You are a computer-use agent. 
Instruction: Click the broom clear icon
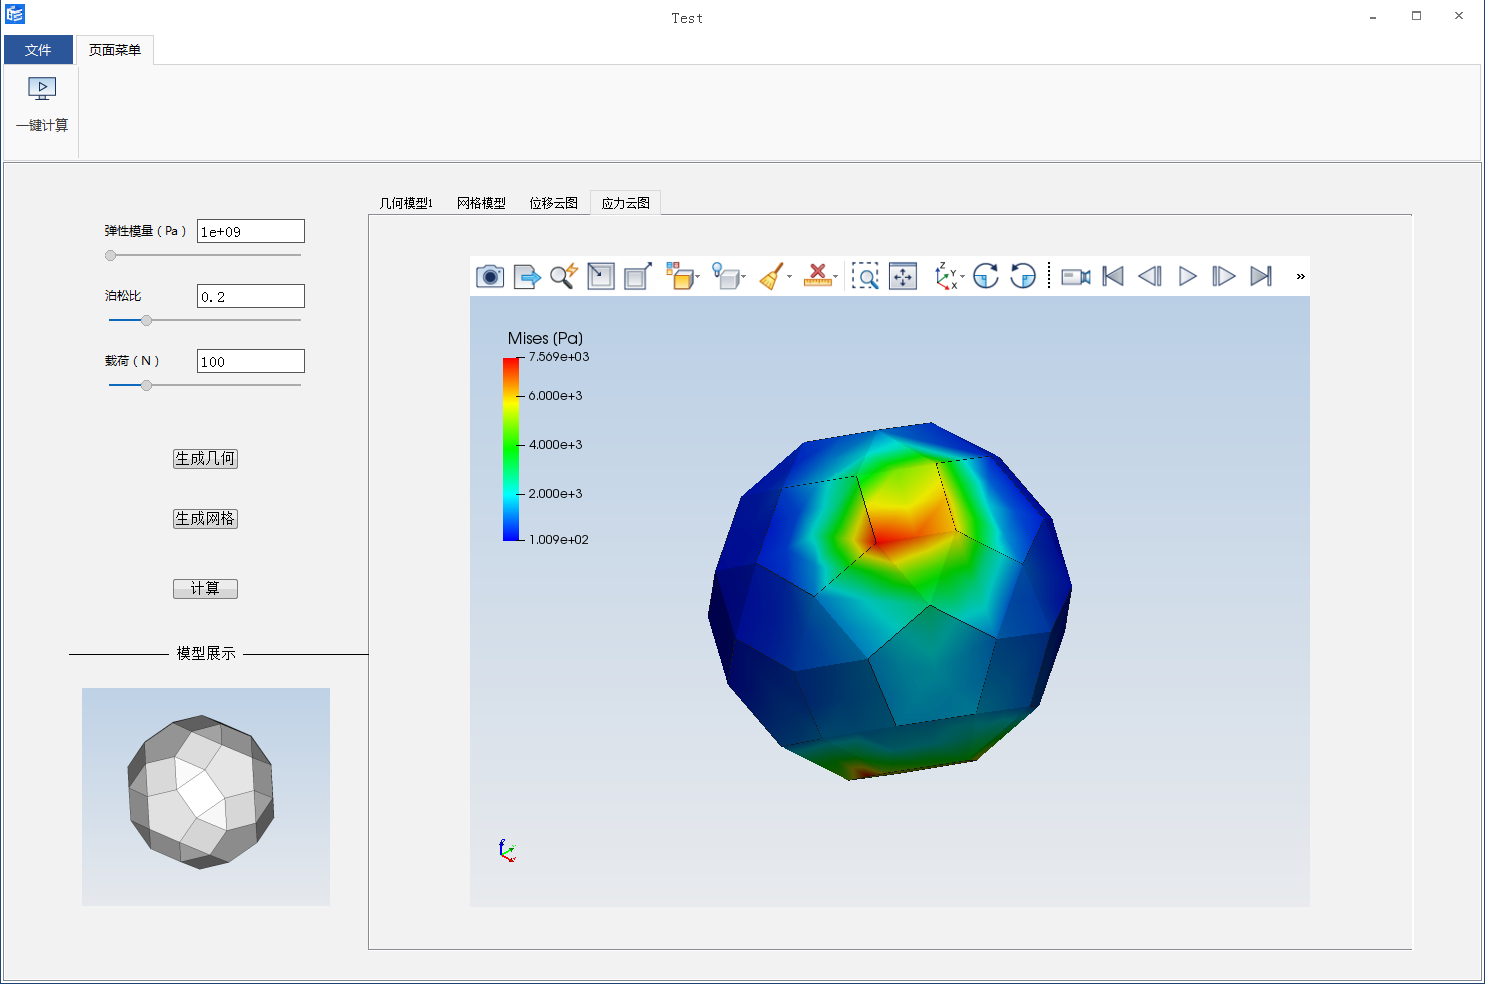(772, 276)
